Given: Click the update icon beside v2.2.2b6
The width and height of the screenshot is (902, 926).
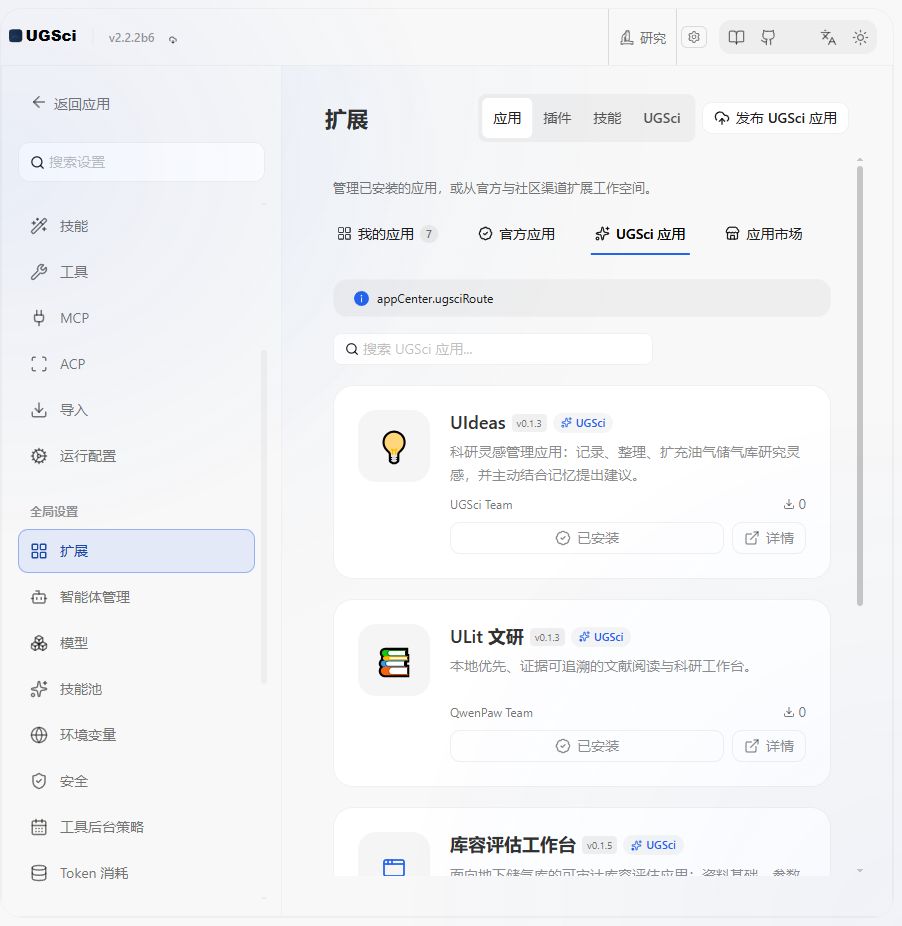Looking at the screenshot, I should click(172, 39).
